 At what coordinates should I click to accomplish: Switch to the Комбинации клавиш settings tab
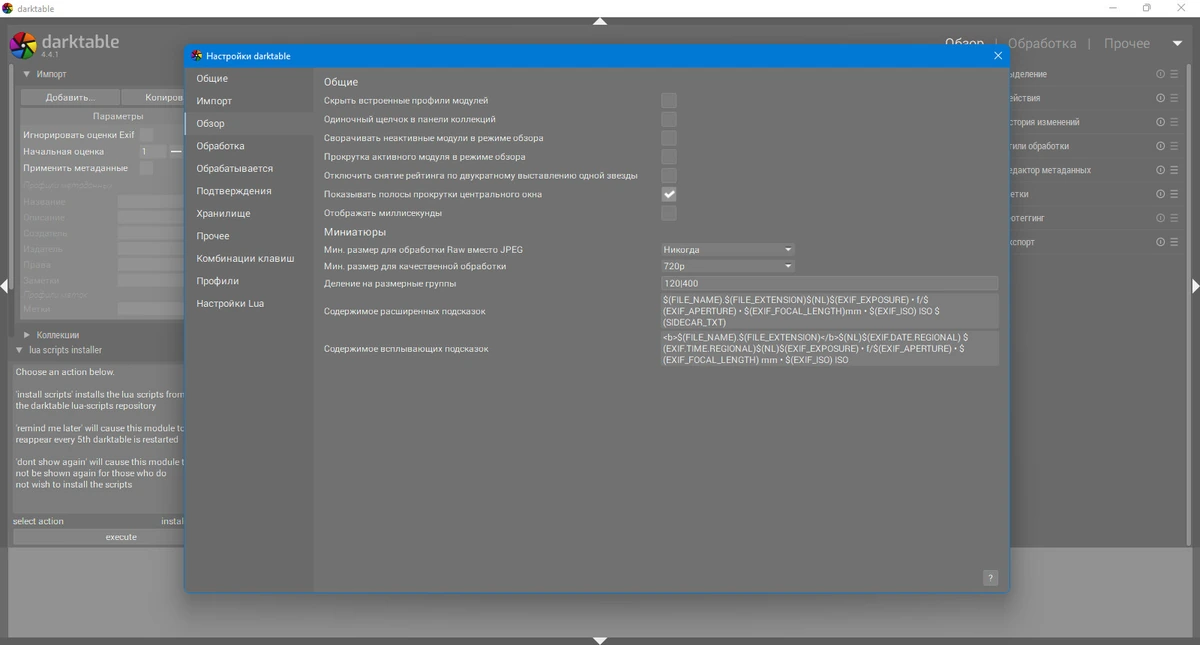(245, 258)
